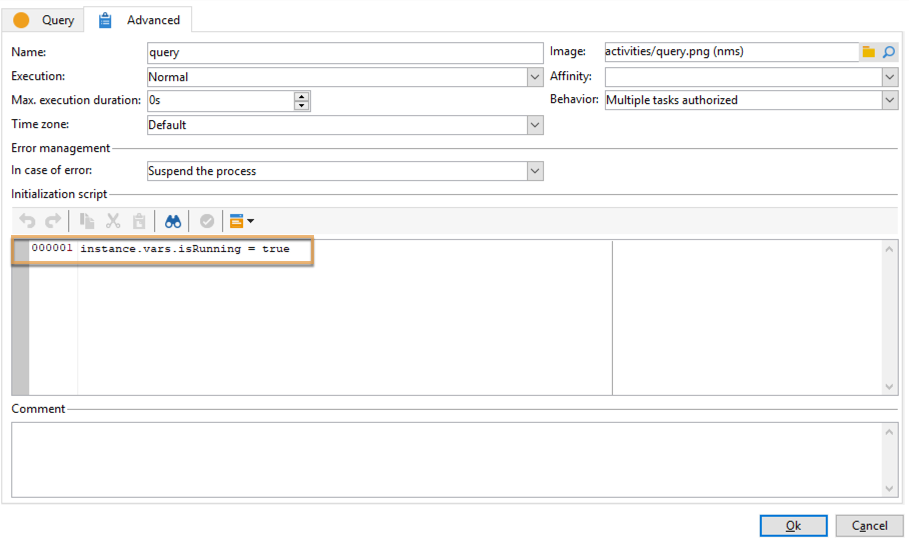Increase Max. execution duration with up arrow
Screen dimensions: 909x542
pyautogui.click(x=301, y=96)
